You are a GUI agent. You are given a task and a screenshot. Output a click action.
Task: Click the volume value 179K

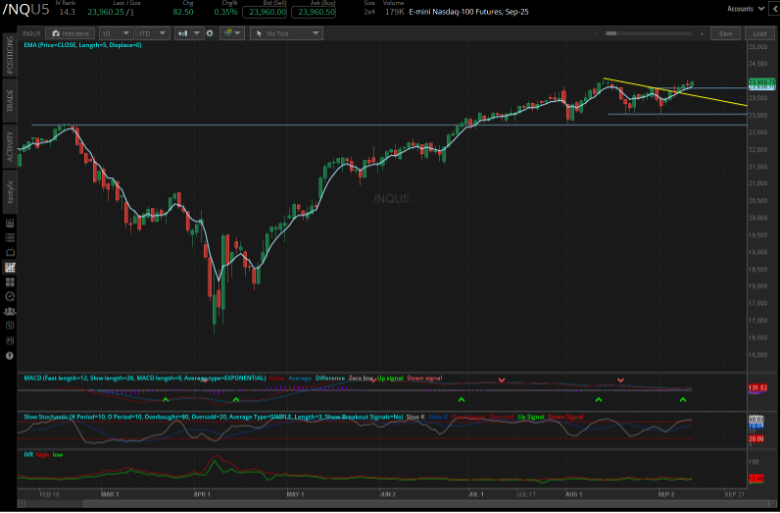[394, 12]
